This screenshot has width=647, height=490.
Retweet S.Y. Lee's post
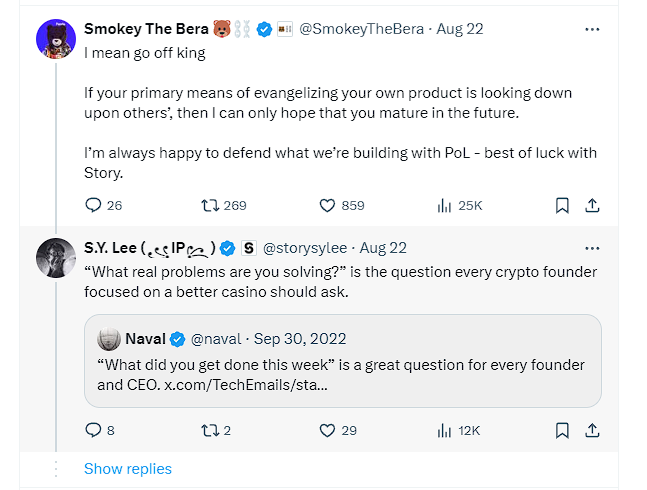point(211,430)
